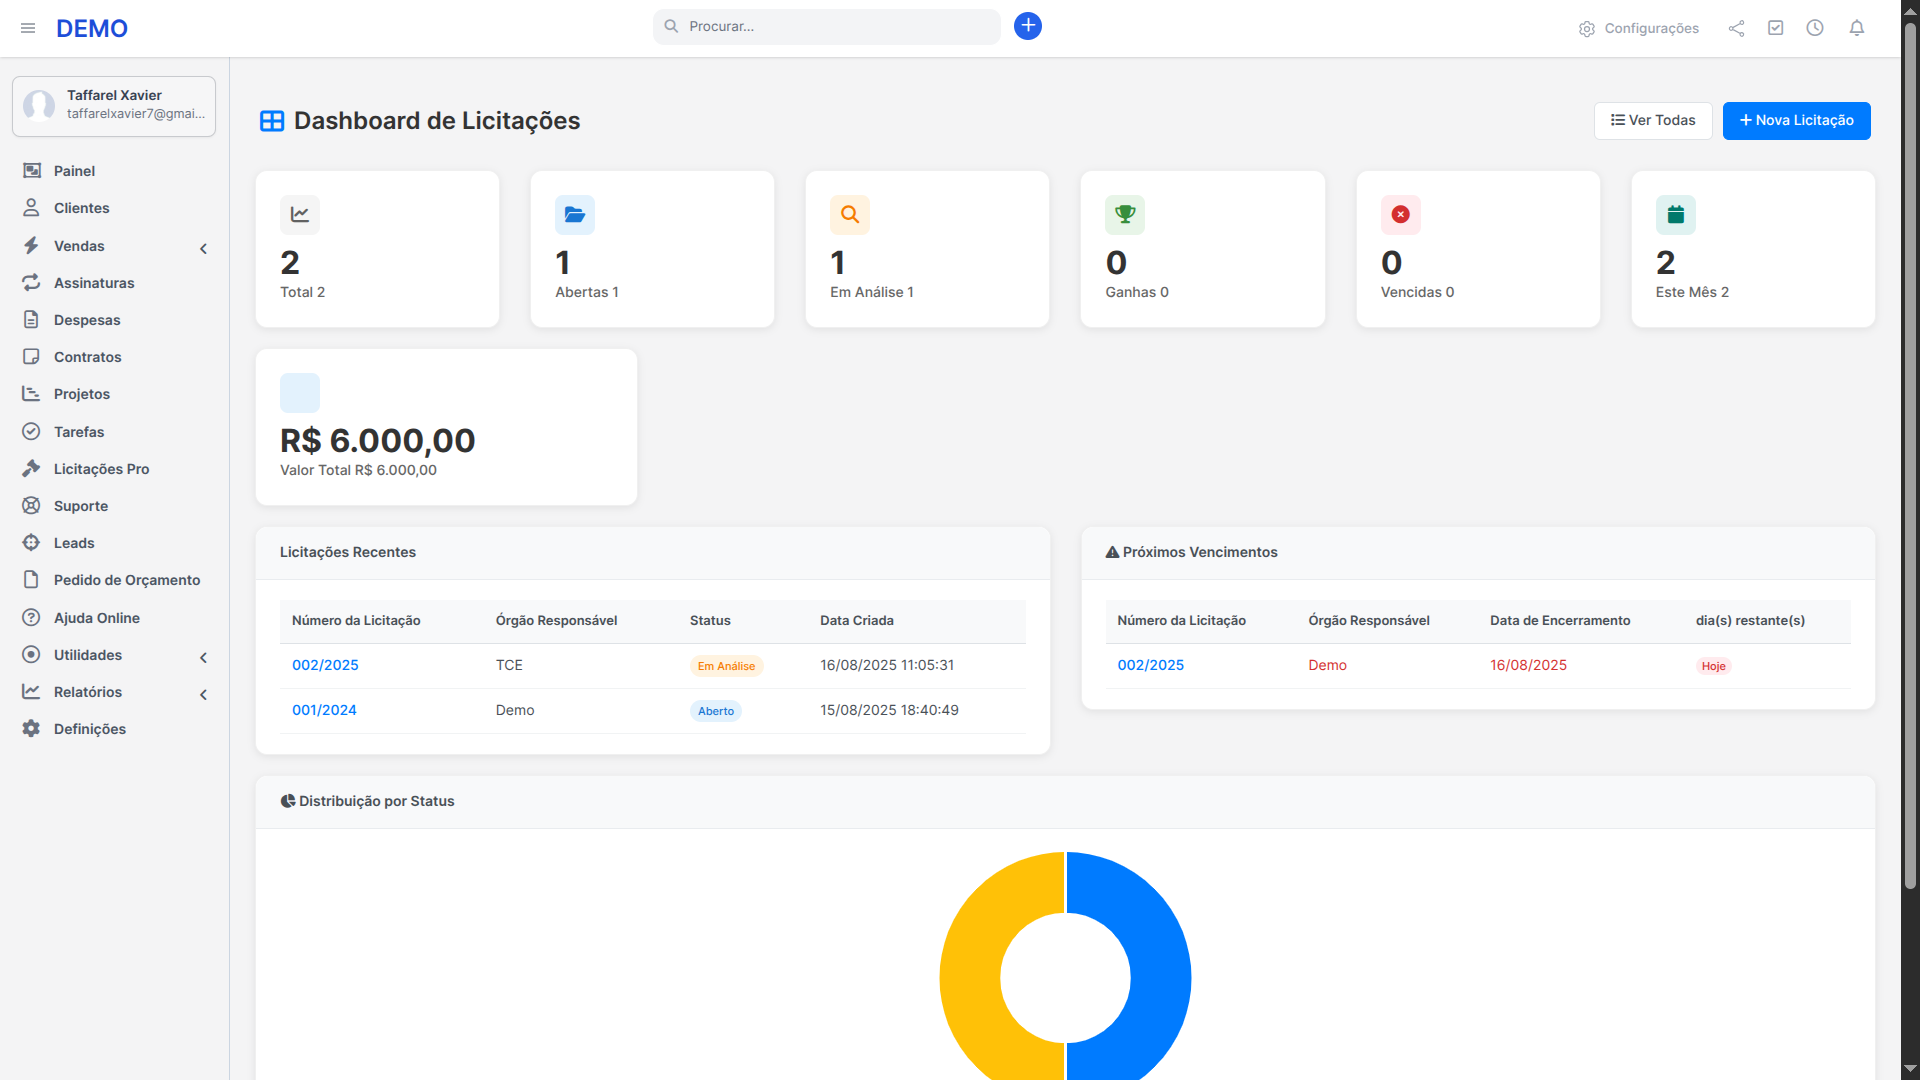Viewport: 1920px width, 1080px height.
Task: Click the share icon in the top bar
Action: 1736,28
